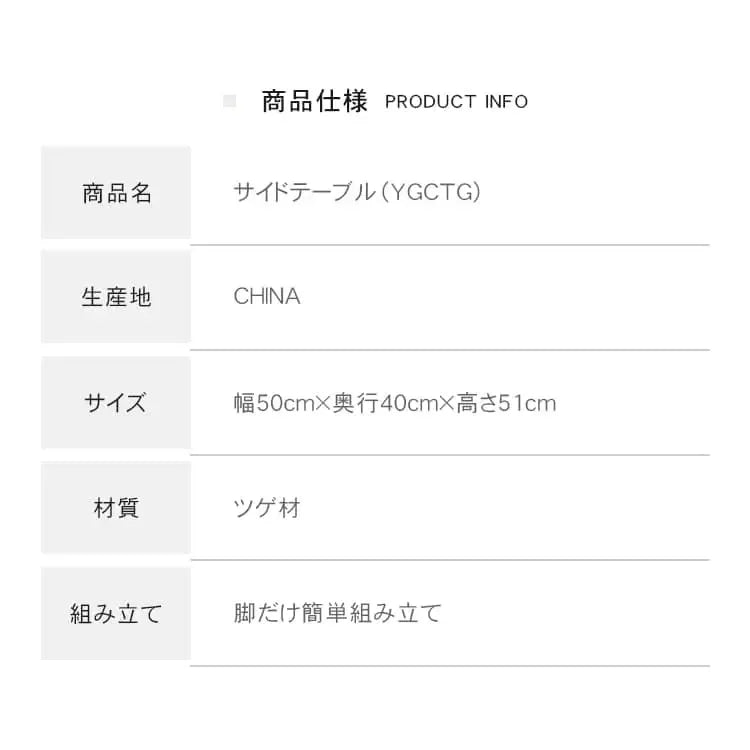Click the ツゲ材 material value

pyautogui.click(x=267, y=508)
